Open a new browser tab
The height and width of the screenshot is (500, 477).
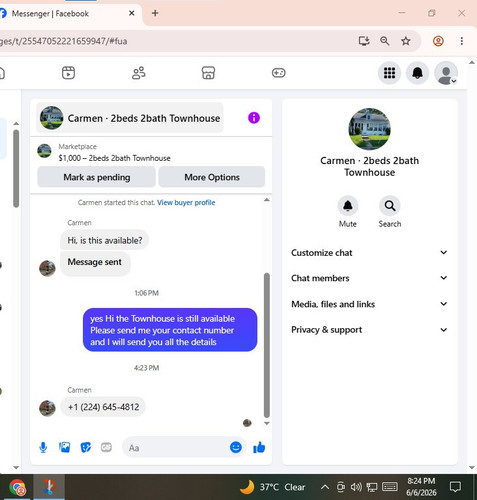click(155, 13)
